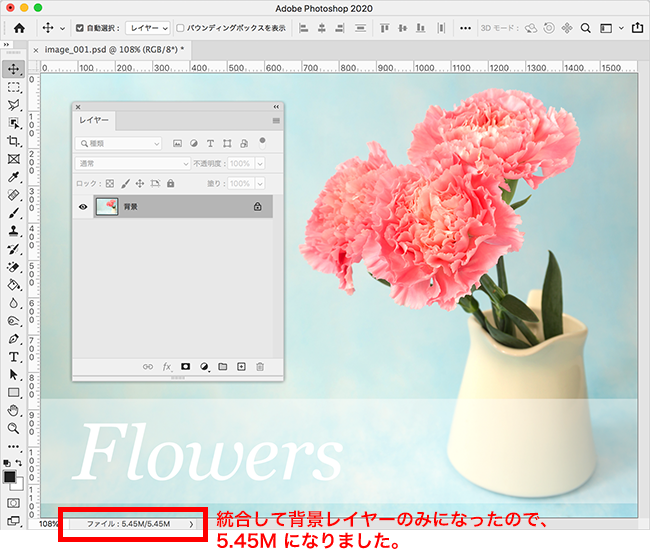
Task: Toggle lock image pixels brush icon
Action: (126, 183)
